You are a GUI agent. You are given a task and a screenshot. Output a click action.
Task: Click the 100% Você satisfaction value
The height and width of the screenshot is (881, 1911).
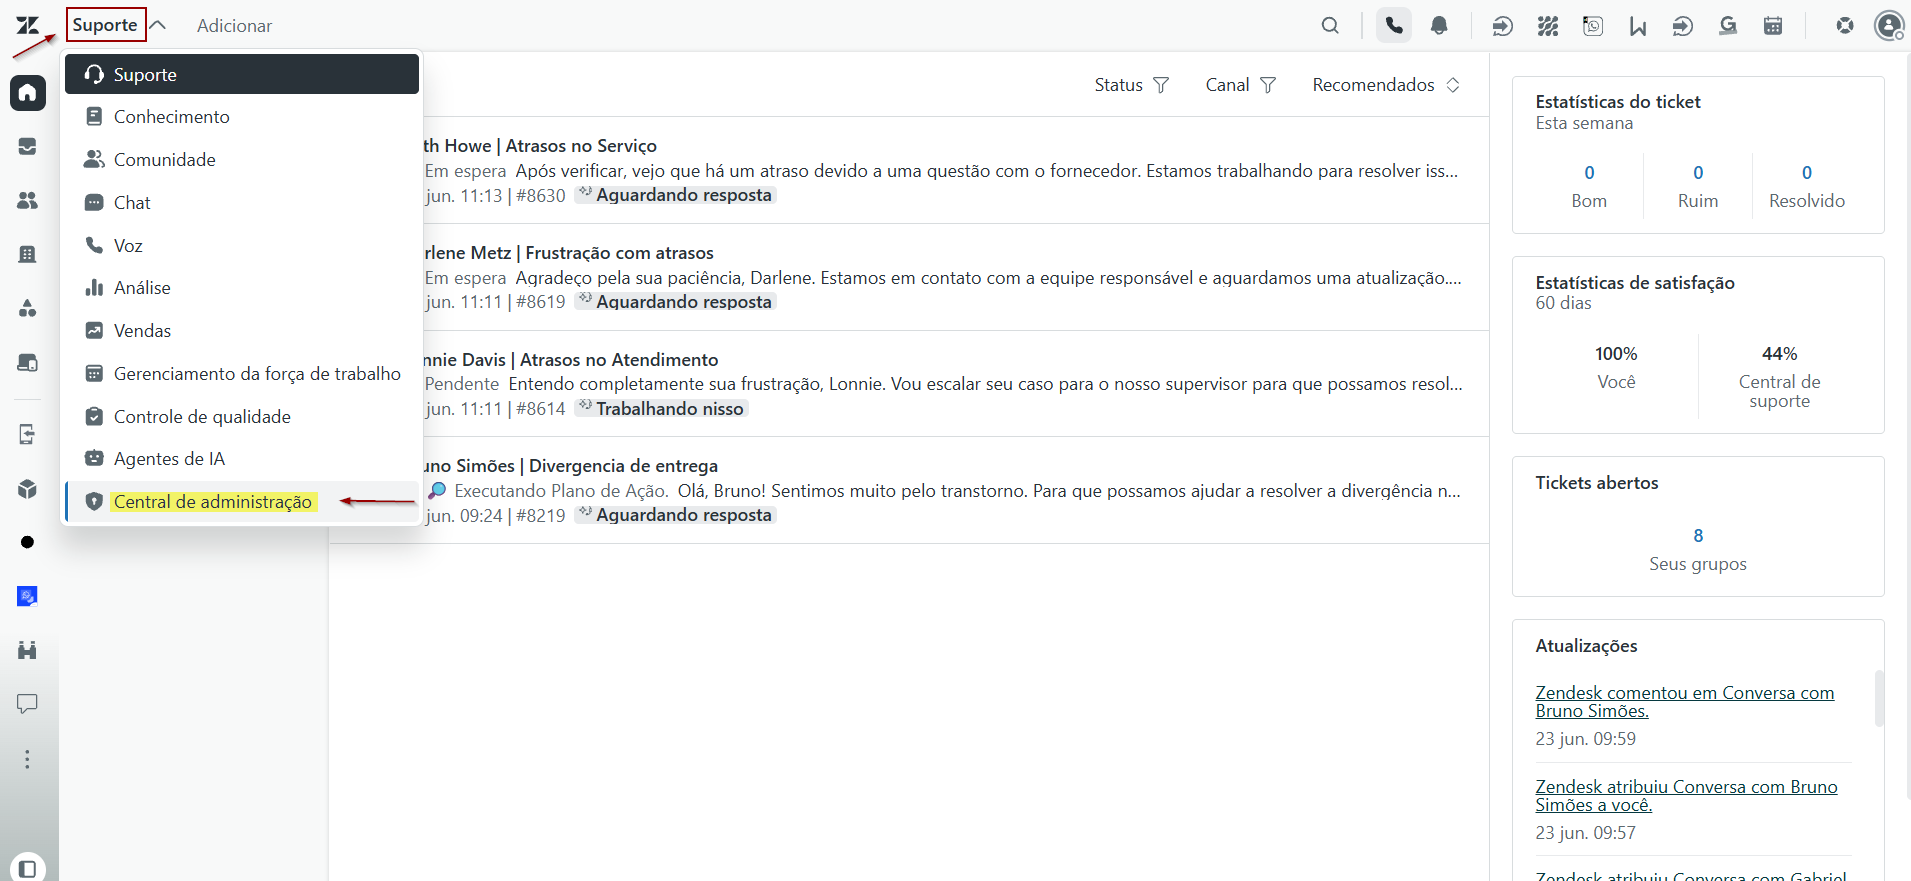1616,367
